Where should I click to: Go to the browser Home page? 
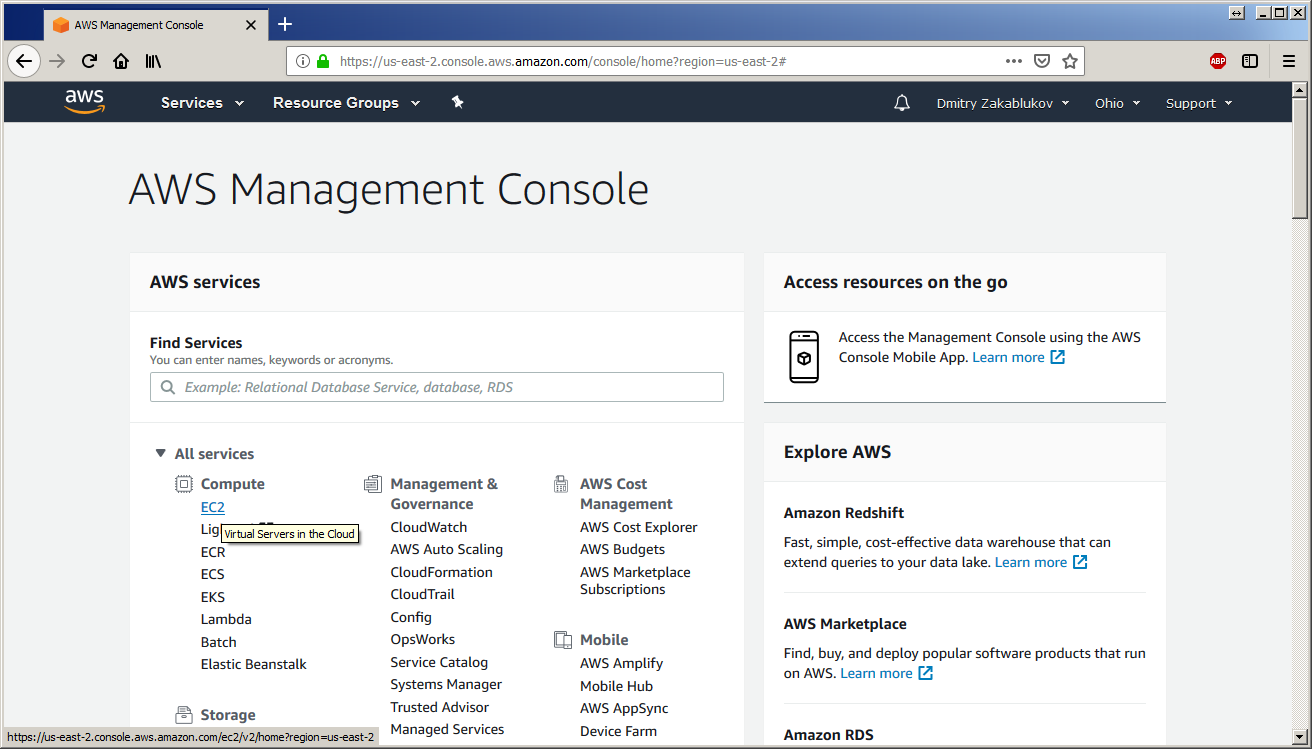[x=121, y=61]
